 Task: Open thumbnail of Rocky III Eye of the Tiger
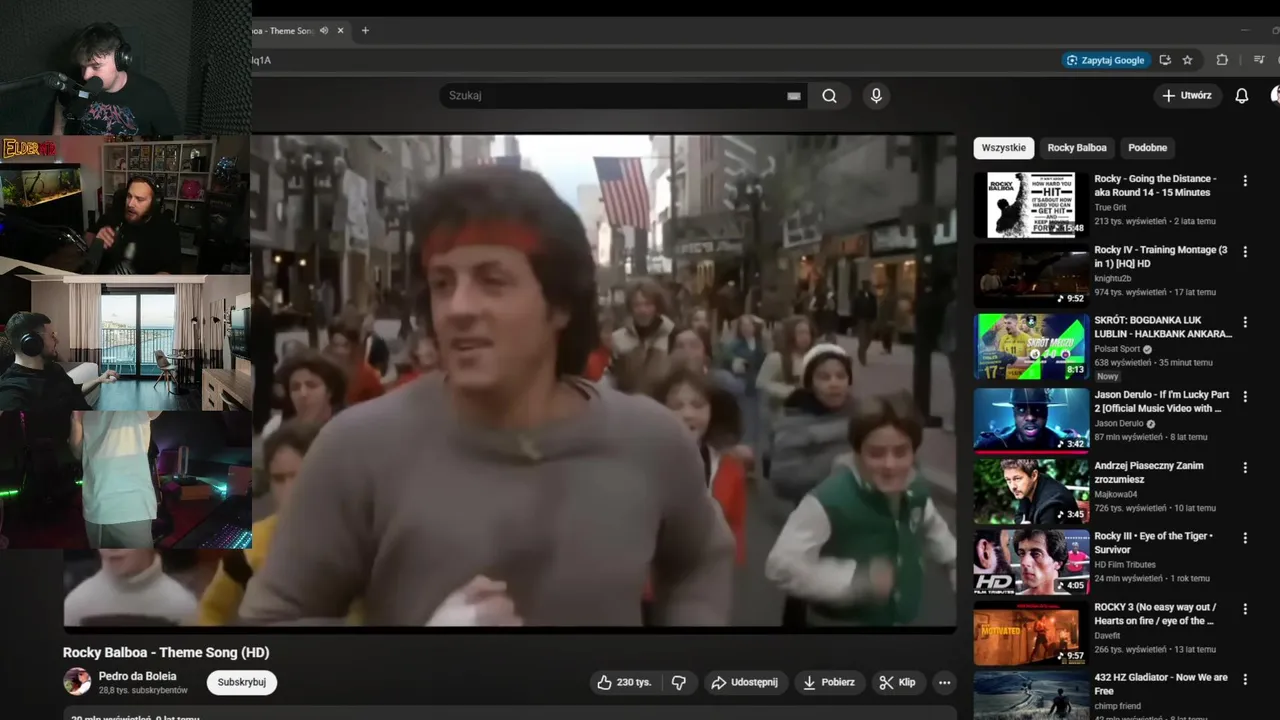tap(1031, 562)
